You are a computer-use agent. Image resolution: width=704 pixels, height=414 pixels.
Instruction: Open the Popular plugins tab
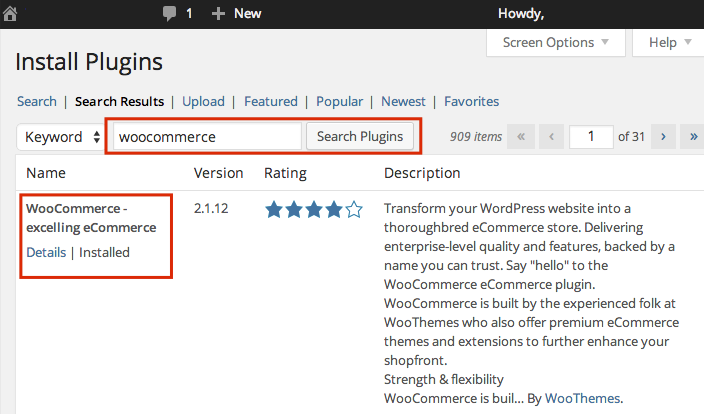339,101
